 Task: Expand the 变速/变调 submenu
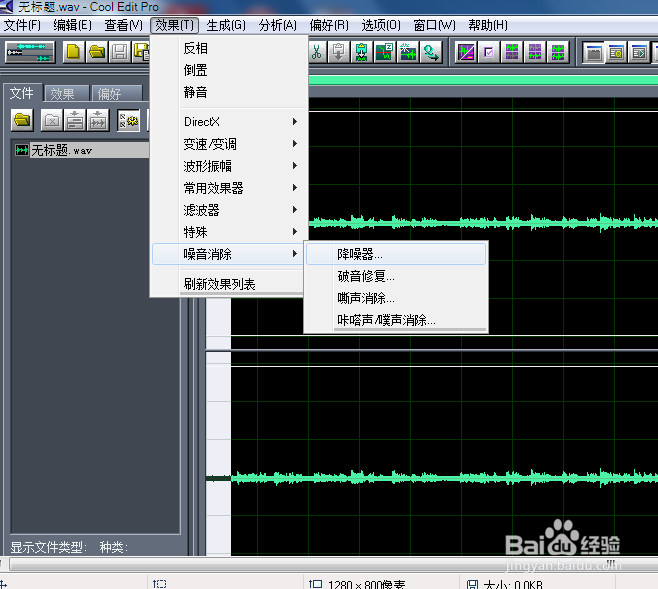(x=229, y=144)
